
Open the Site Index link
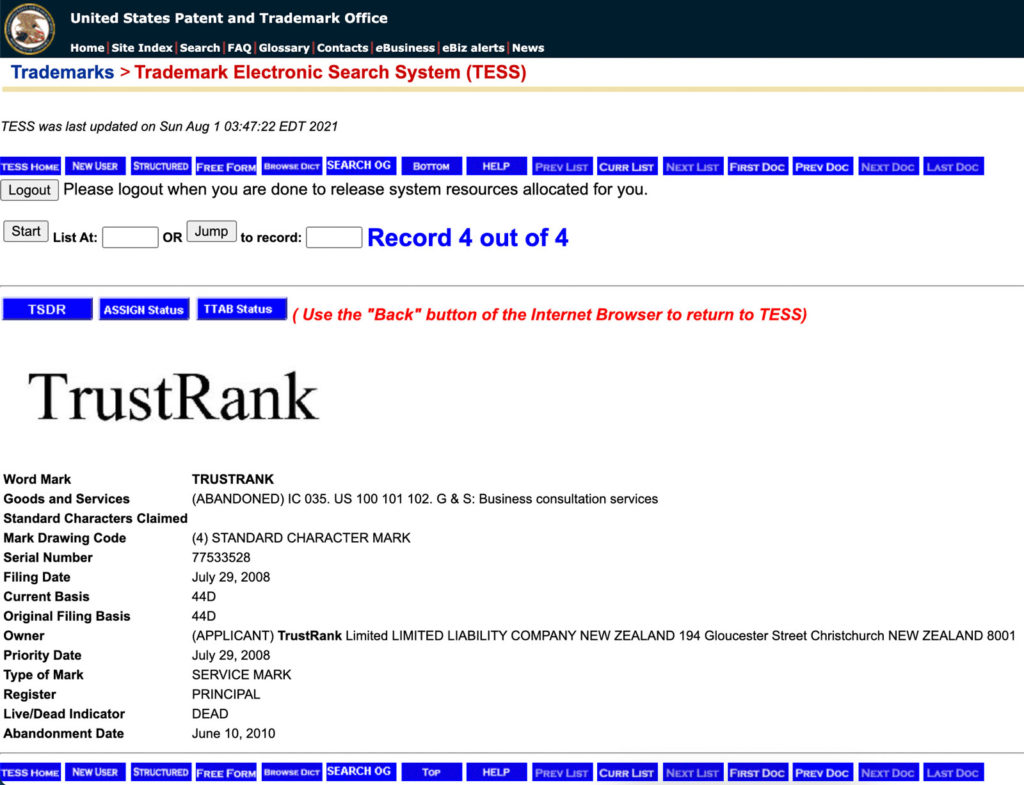pyautogui.click(x=142, y=48)
